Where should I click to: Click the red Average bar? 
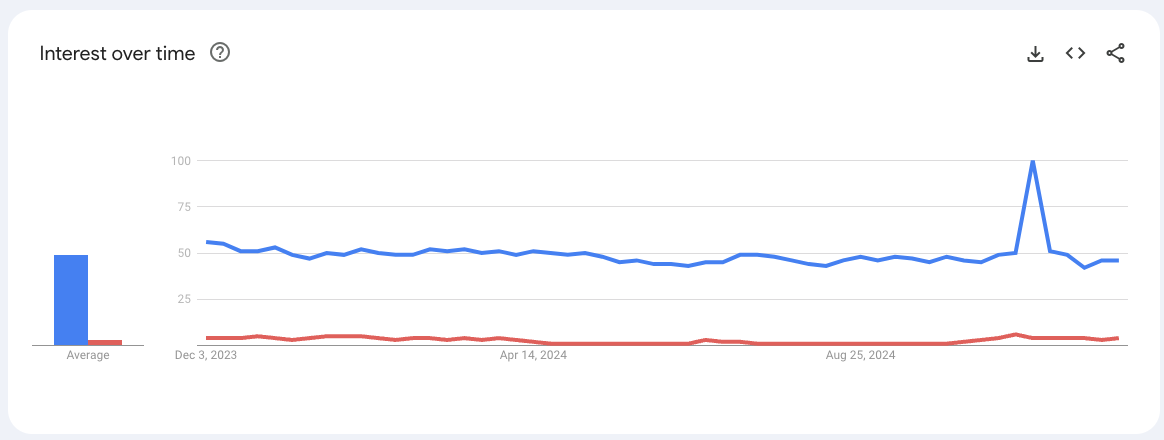click(x=105, y=342)
